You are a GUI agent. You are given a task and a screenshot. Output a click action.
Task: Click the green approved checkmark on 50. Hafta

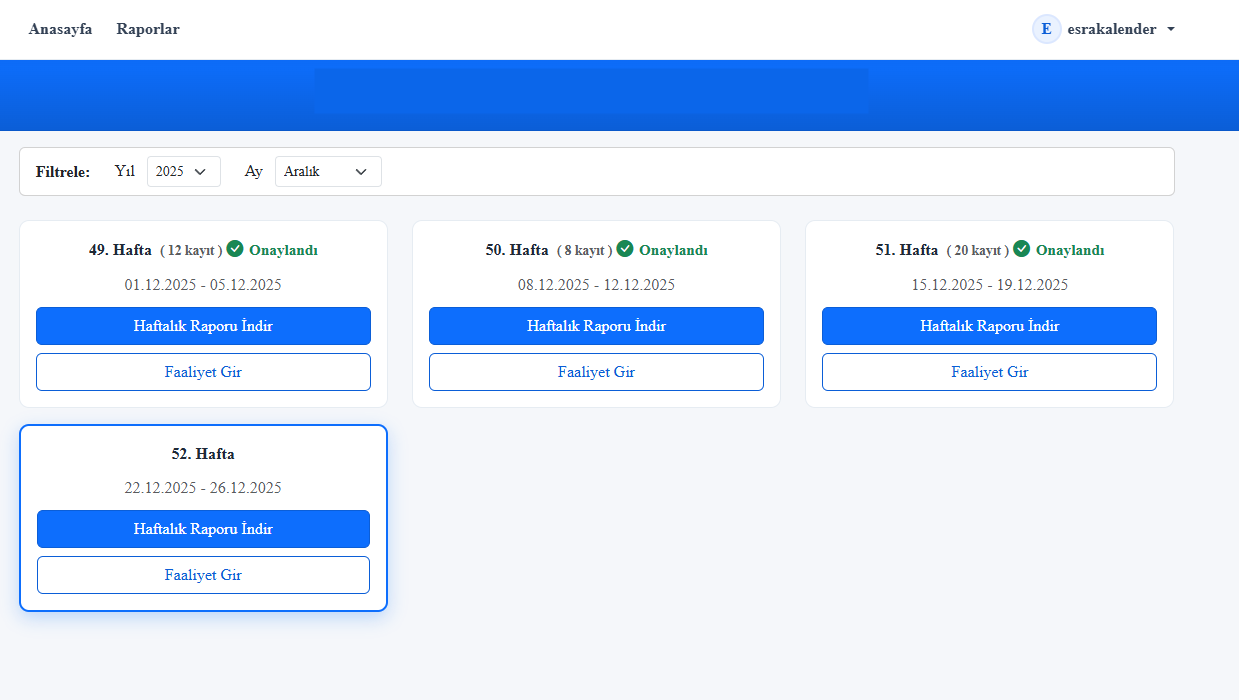(x=625, y=249)
